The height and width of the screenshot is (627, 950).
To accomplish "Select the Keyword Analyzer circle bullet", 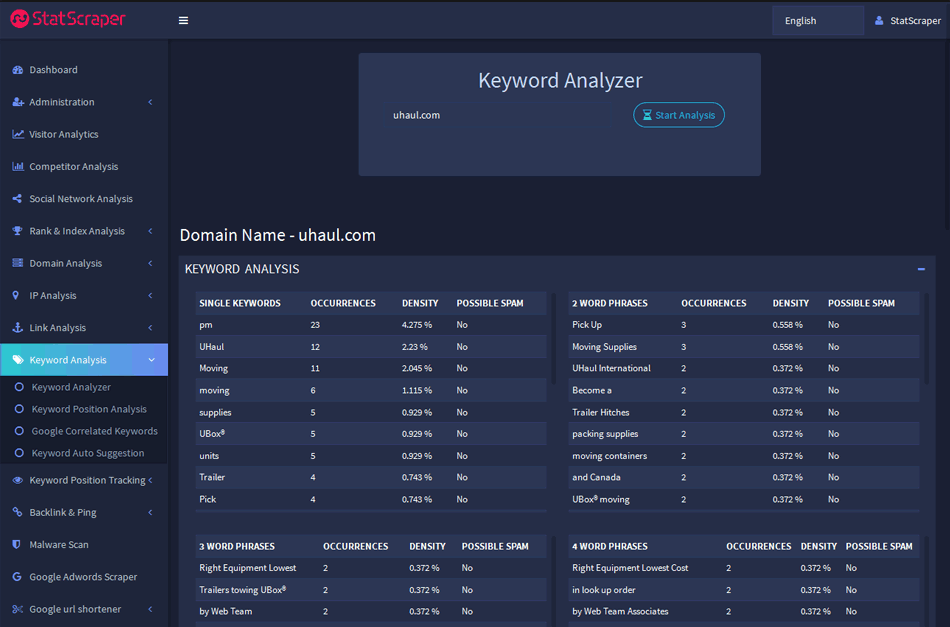I will pos(19,386).
